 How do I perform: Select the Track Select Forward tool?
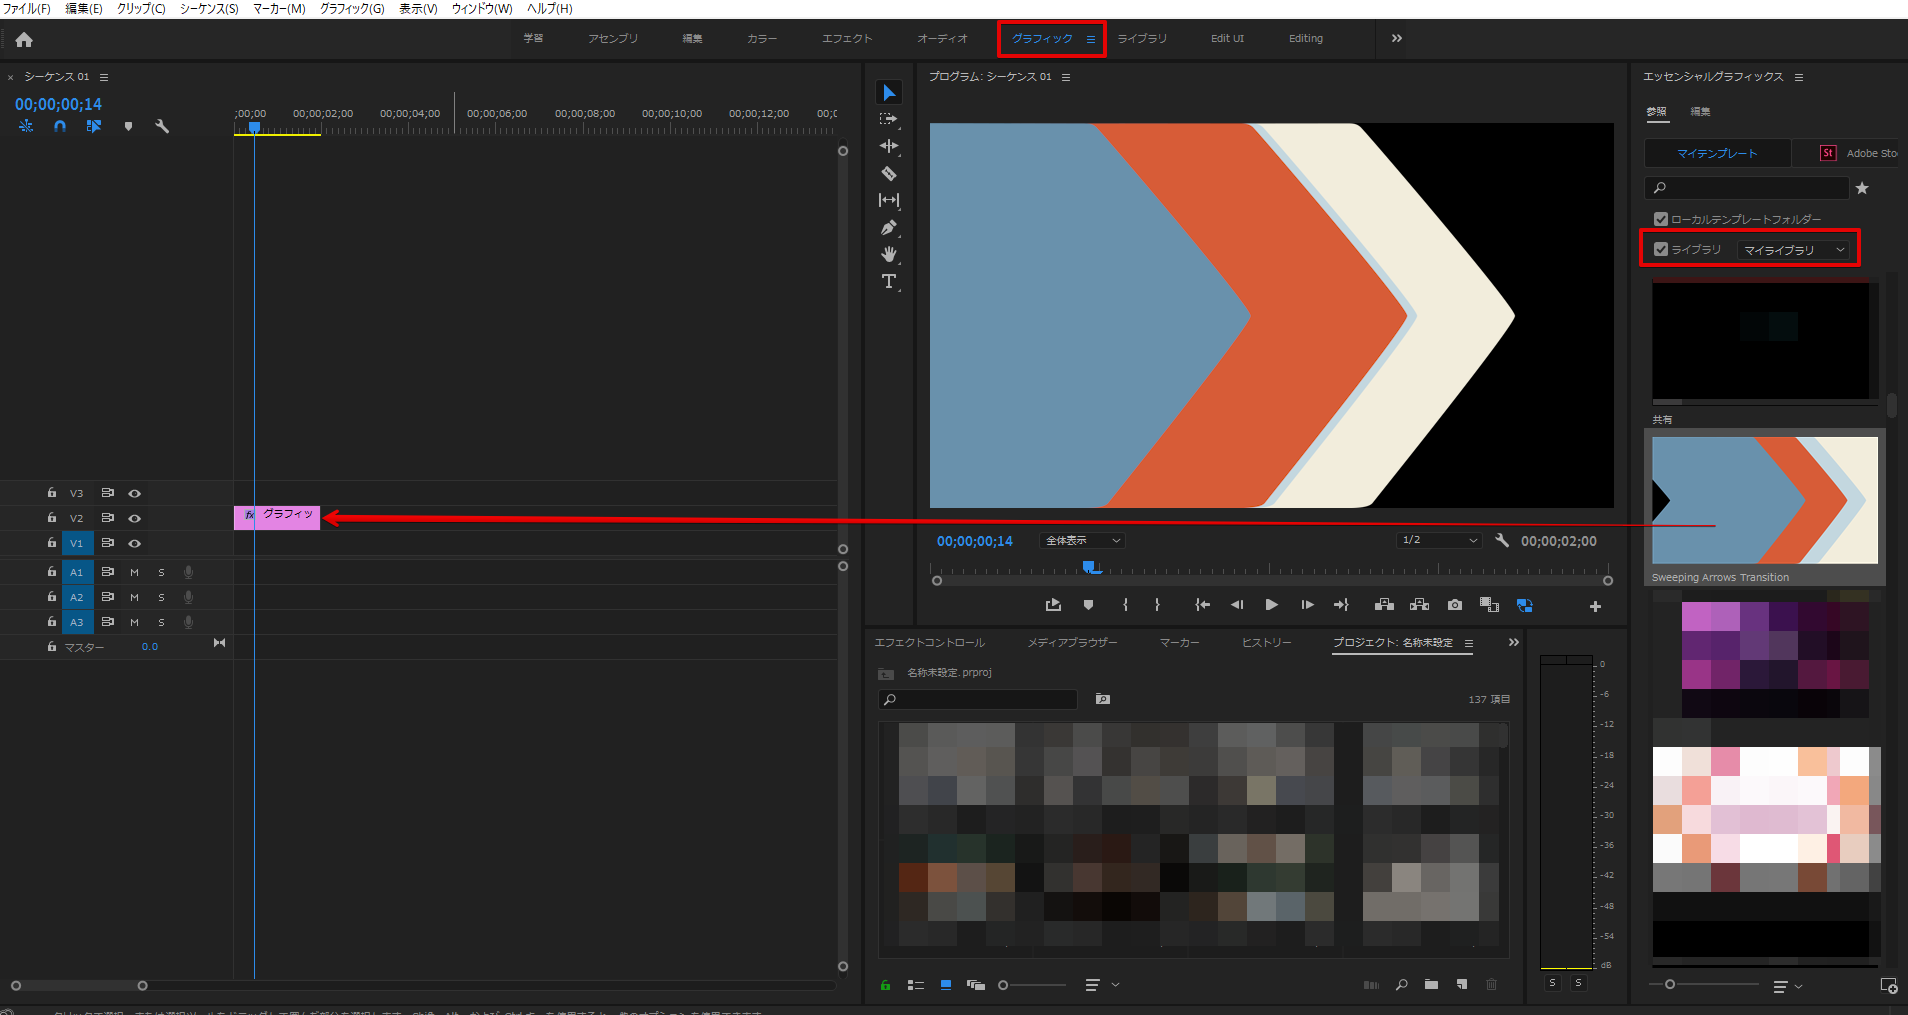pyautogui.click(x=889, y=118)
